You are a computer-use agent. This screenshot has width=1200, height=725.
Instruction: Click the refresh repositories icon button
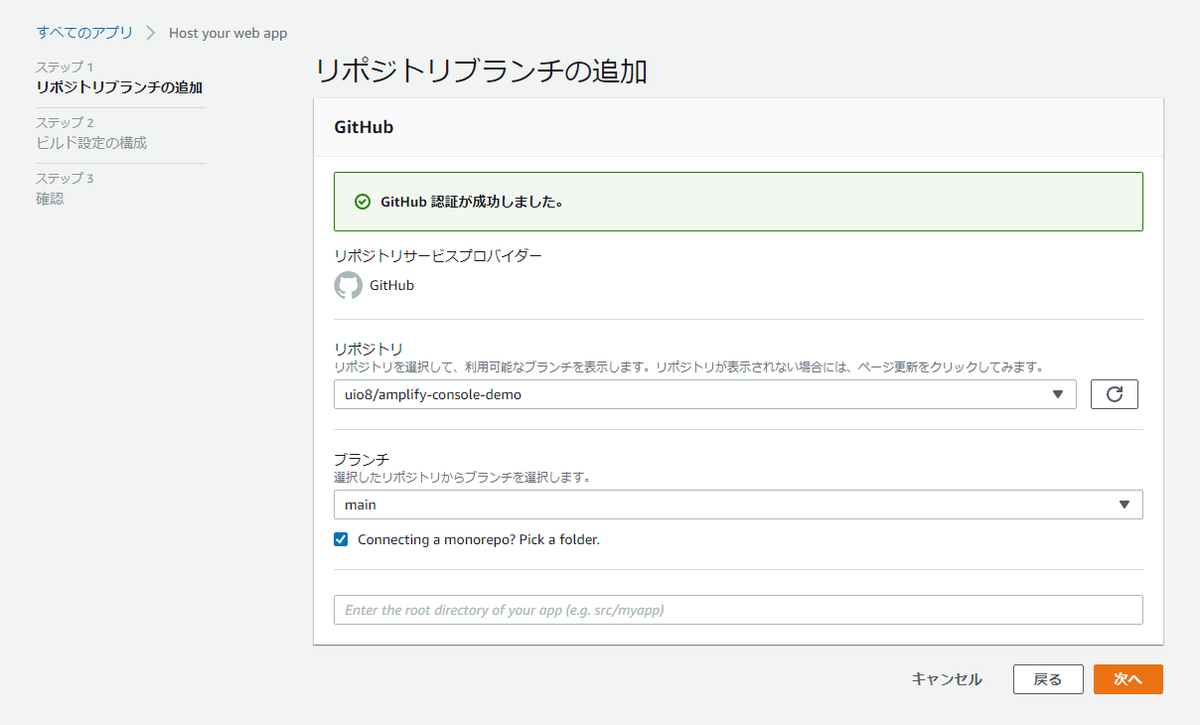(1114, 394)
